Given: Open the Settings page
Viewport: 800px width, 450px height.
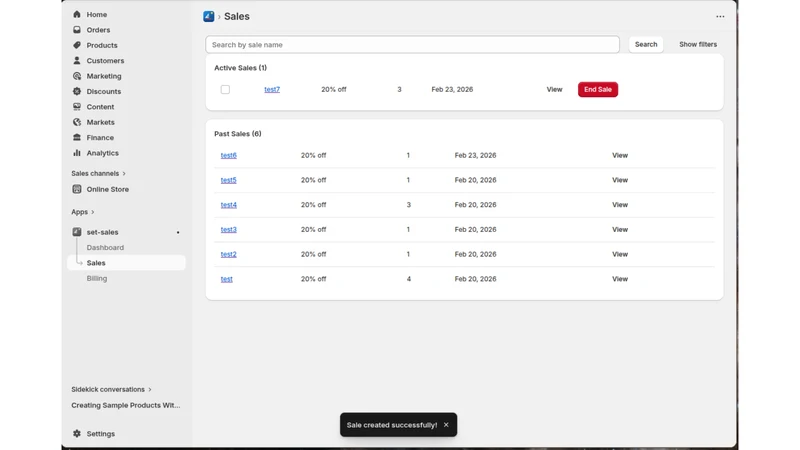Looking at the screenshot, I should pyautogui.click(x=101, y=433).
